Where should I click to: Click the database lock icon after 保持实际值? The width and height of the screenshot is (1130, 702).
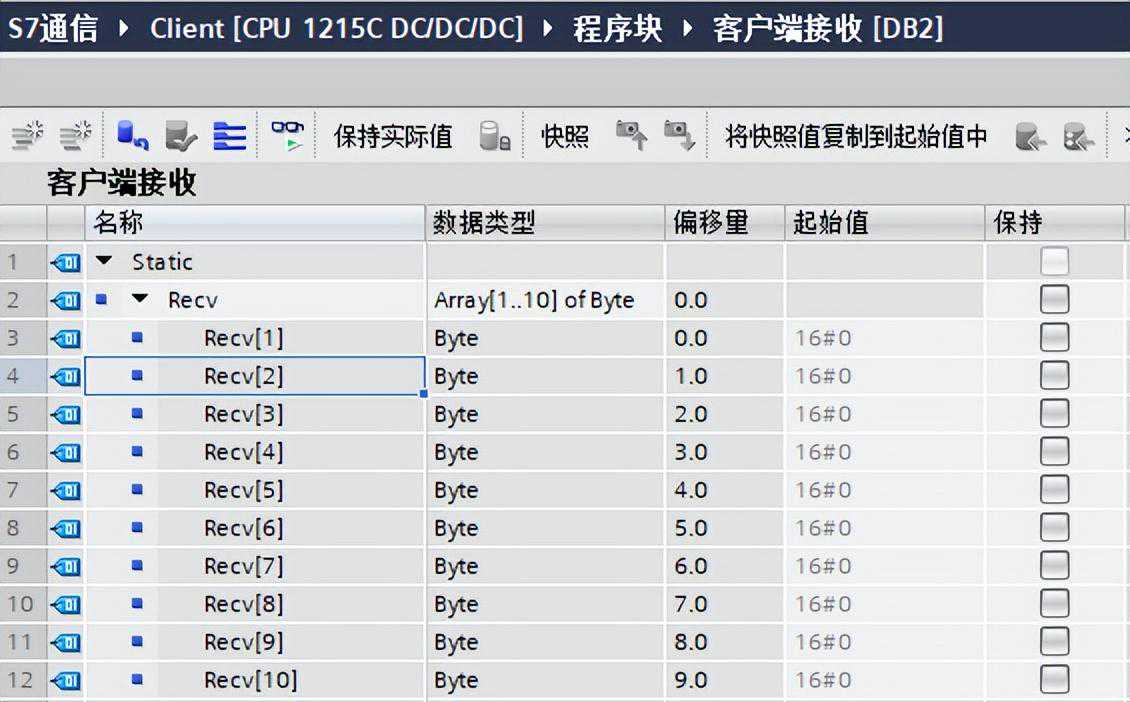point(495,136)
